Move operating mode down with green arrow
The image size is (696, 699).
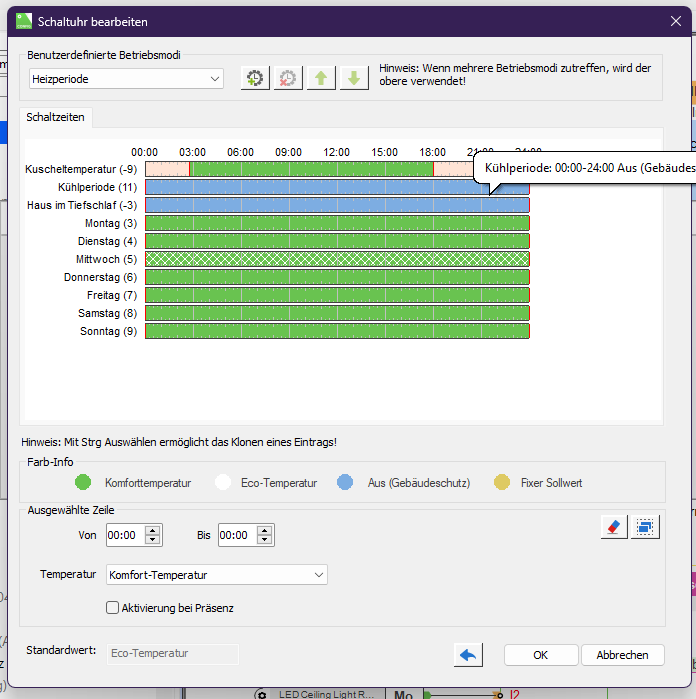coord(352,78)
